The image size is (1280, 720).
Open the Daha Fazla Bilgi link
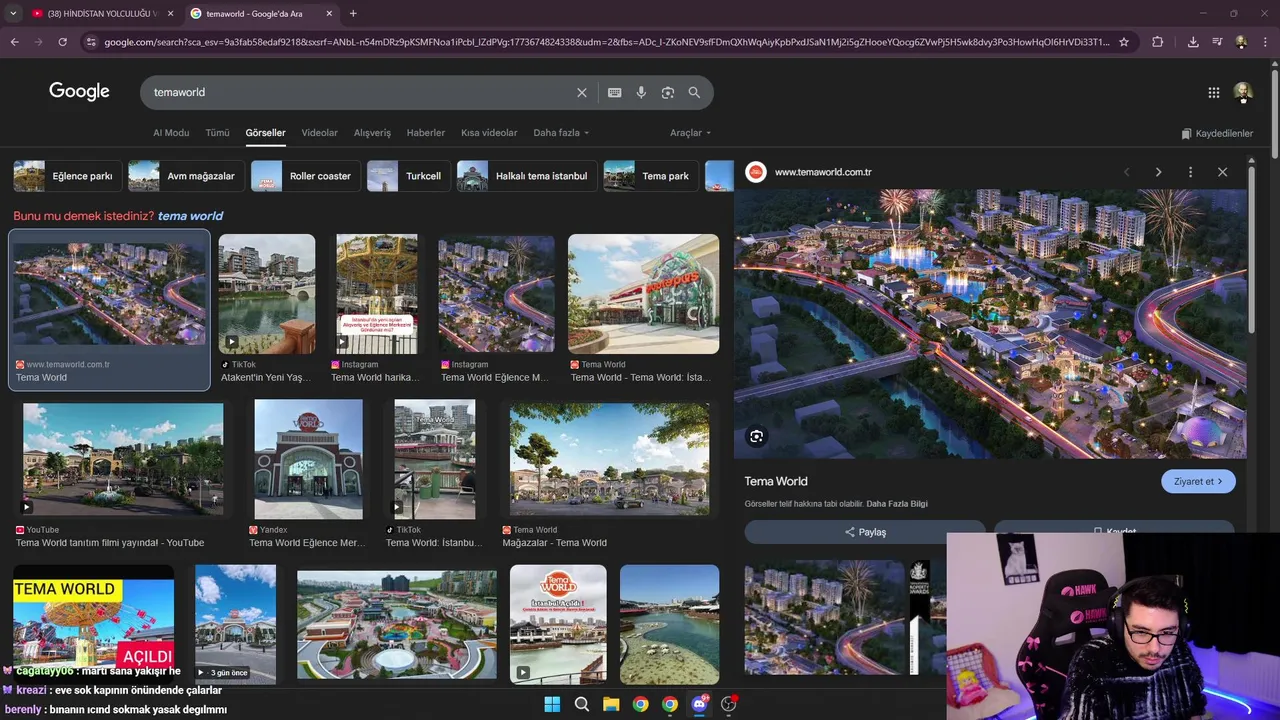(897, 504)
